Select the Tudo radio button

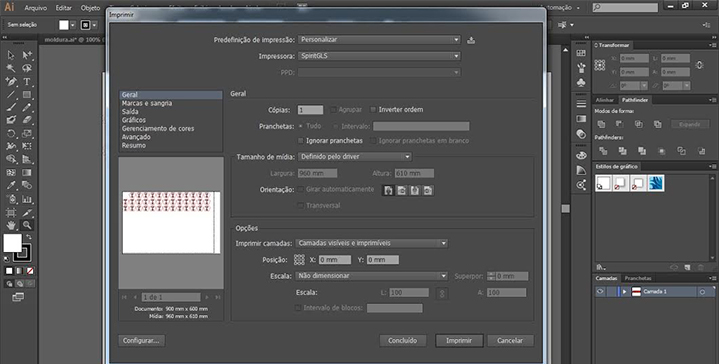click(x=301, y=126)
